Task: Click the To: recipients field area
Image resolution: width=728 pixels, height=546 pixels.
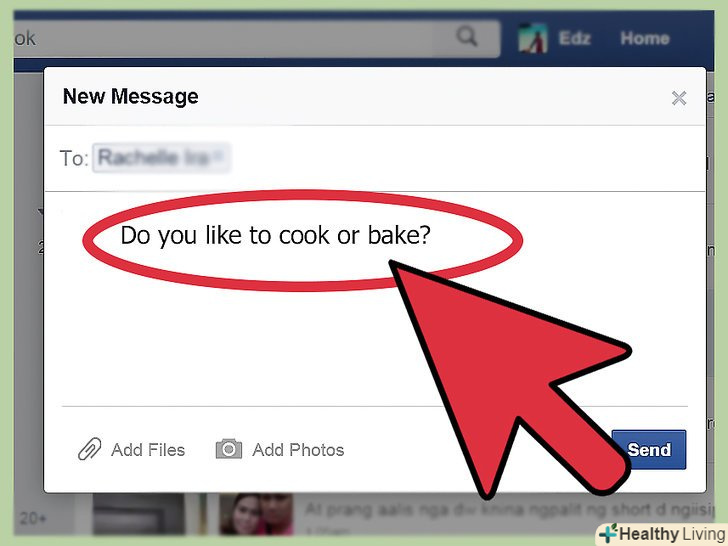Action: coord(375,158)
